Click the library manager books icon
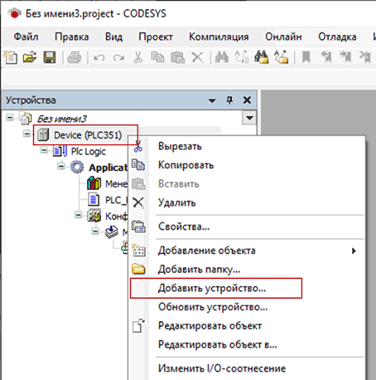 click(94, 183)
